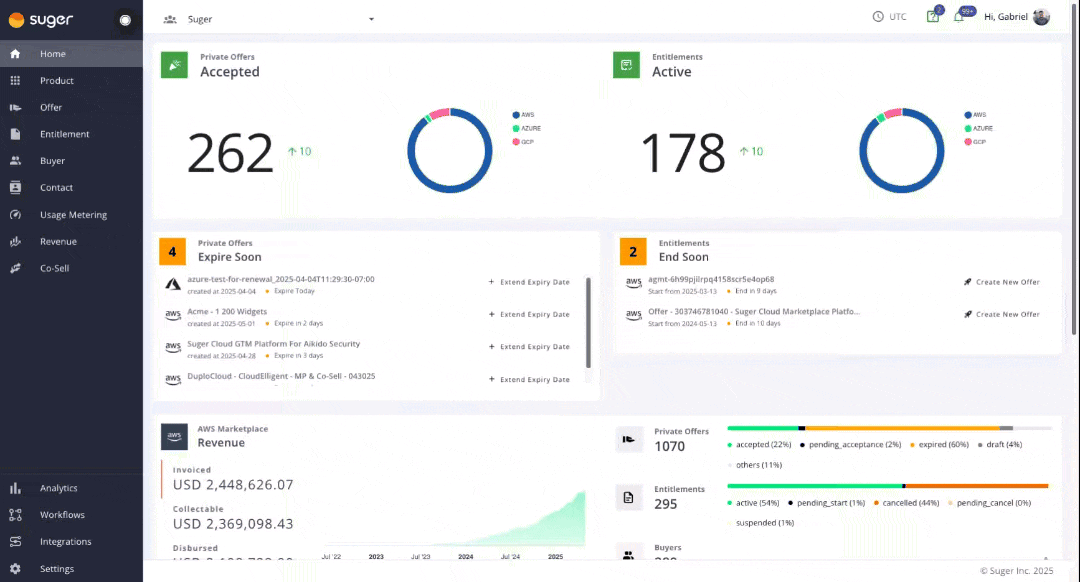Click the Expire Soon list scrollbar

point(588,322)
